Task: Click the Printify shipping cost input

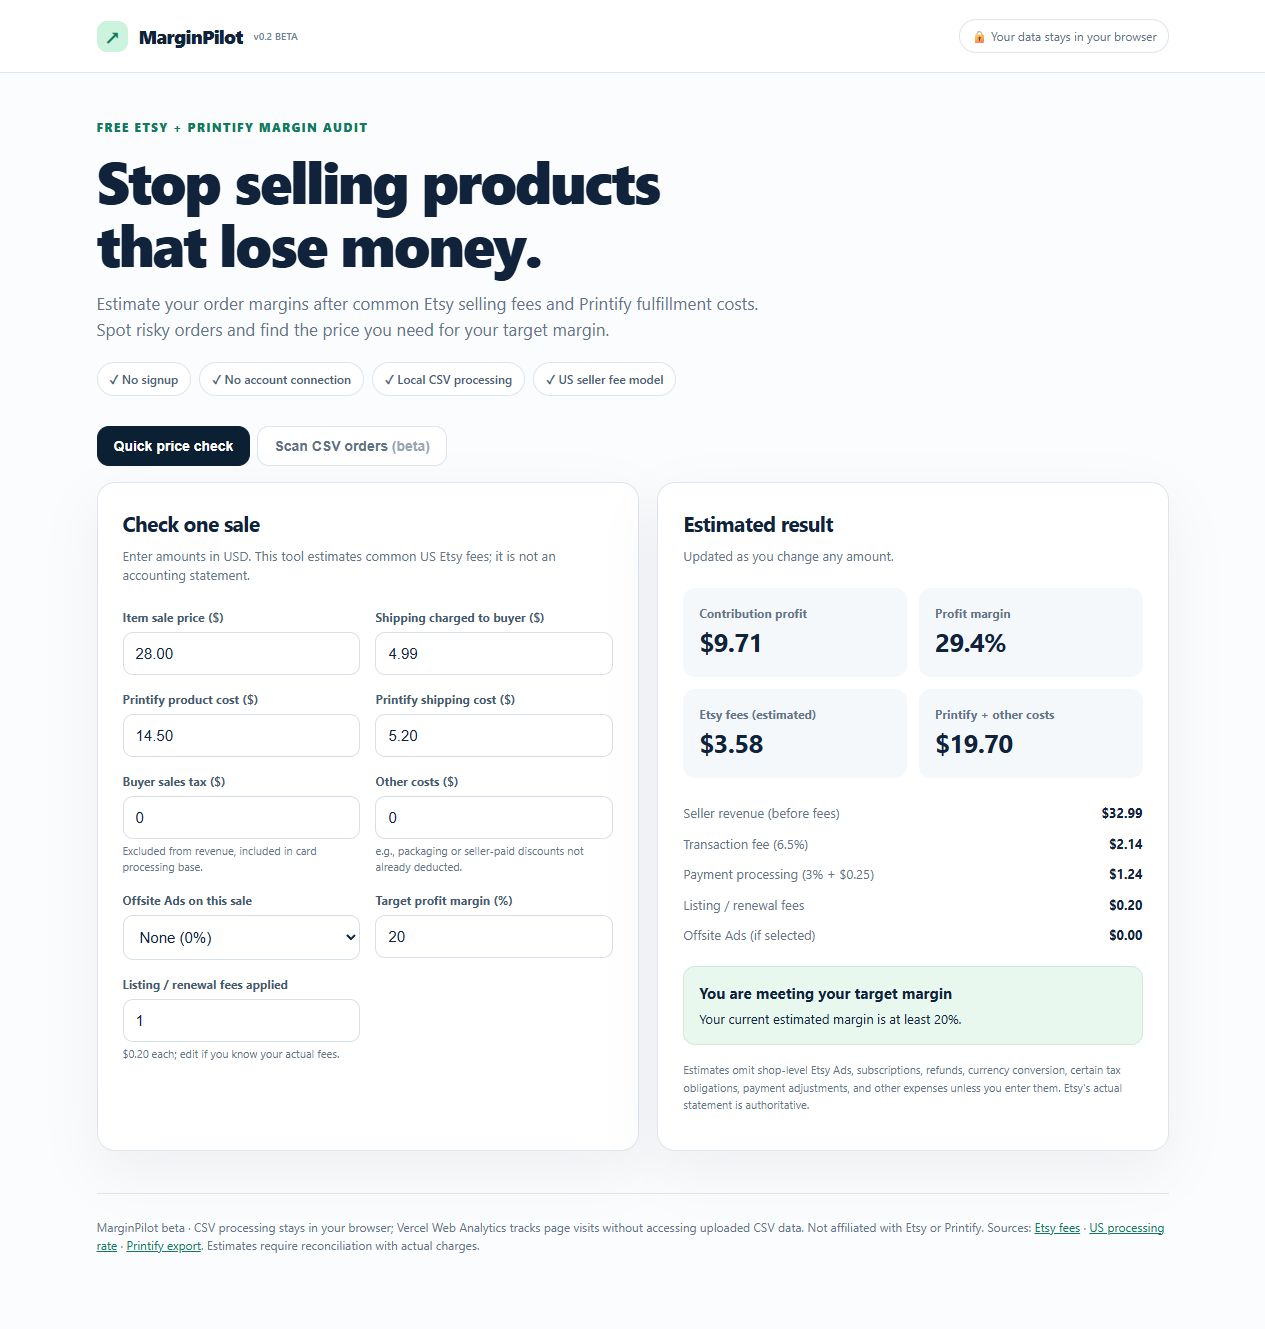Action: [494, 735]
